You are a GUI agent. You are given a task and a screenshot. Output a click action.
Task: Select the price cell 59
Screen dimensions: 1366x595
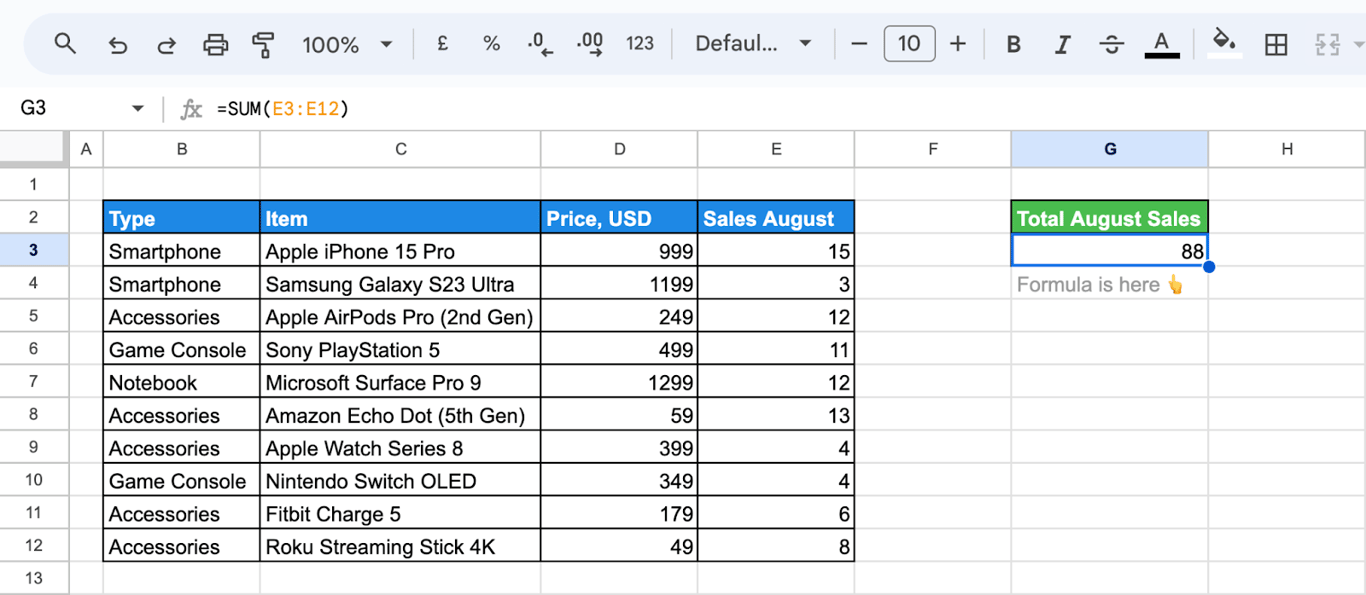(x=619, y=415)
